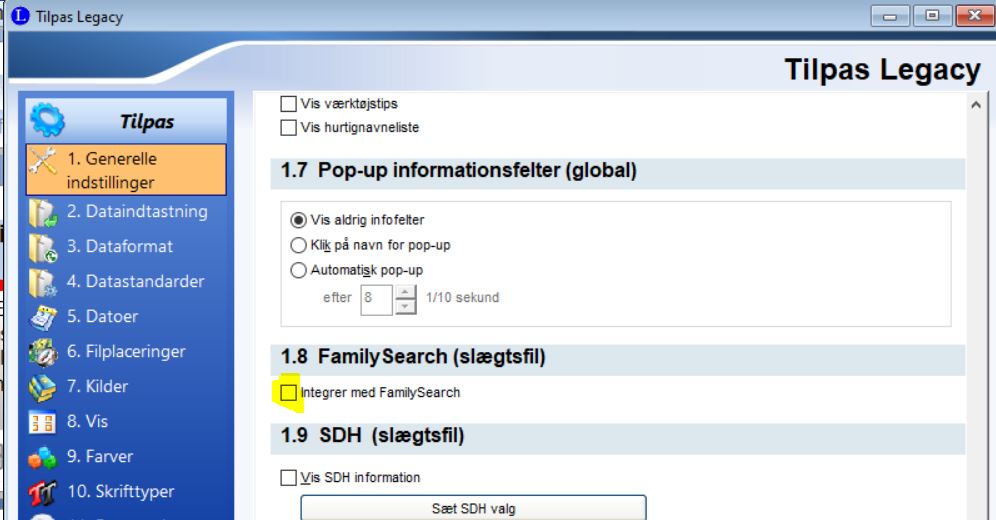Click the grid icon beside Vis
Viewport: 996px width, 520px height.
point(43,422)
